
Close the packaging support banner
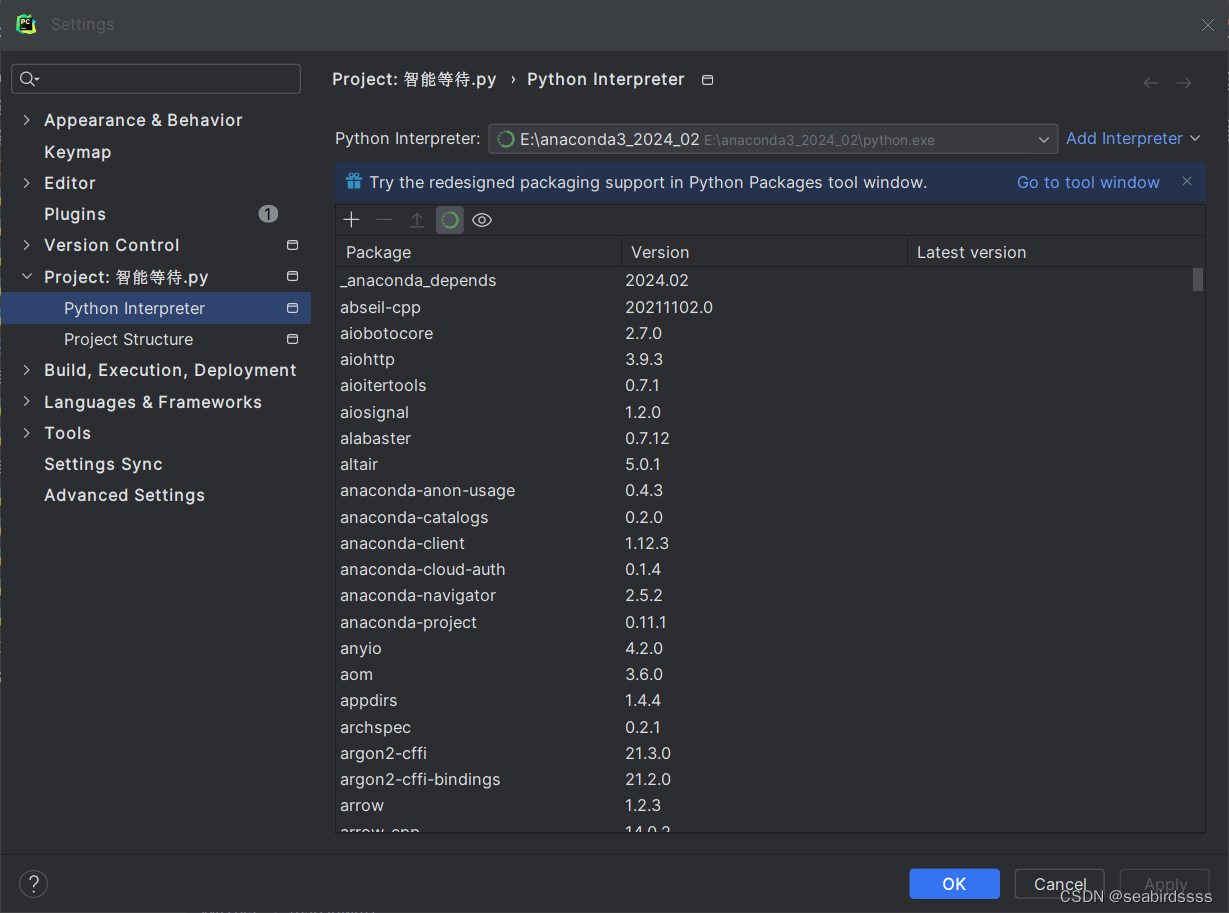point(1187,181)
